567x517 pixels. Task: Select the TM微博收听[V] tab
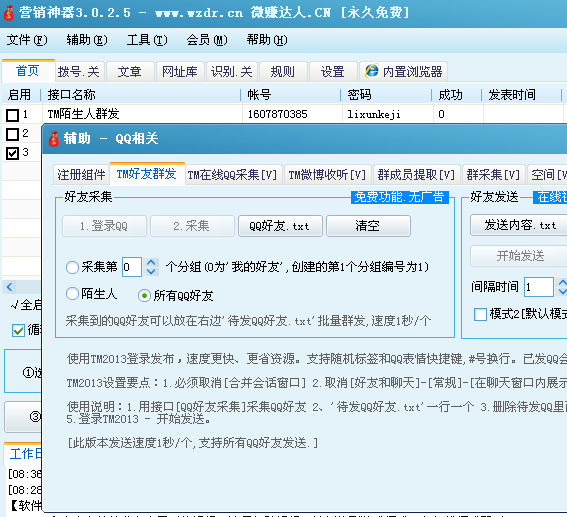[x=327, y=175]
